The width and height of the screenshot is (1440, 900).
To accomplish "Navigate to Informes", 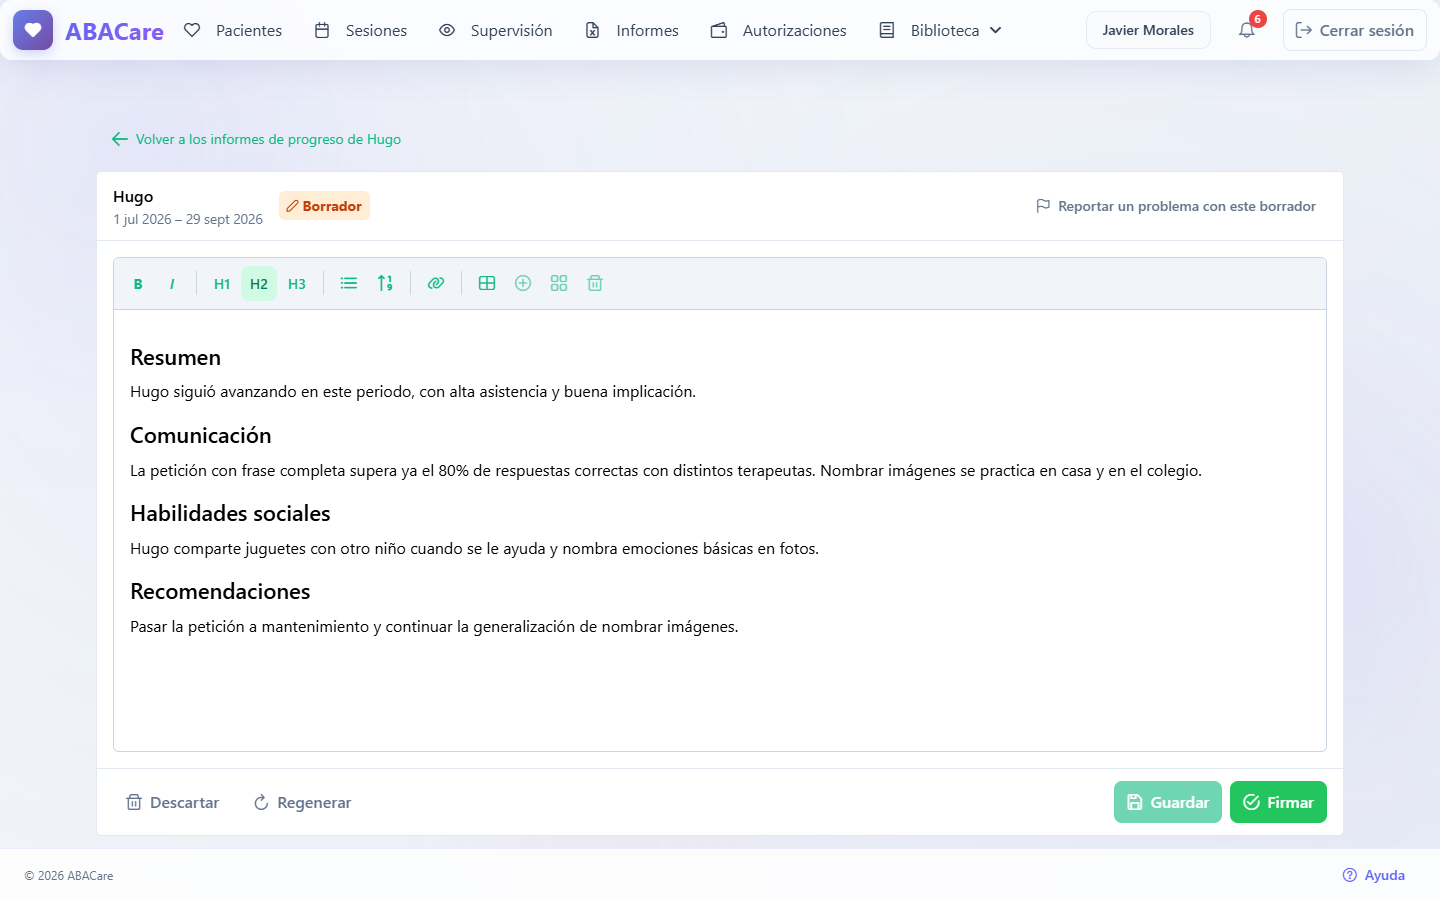I will pos(632,30).
